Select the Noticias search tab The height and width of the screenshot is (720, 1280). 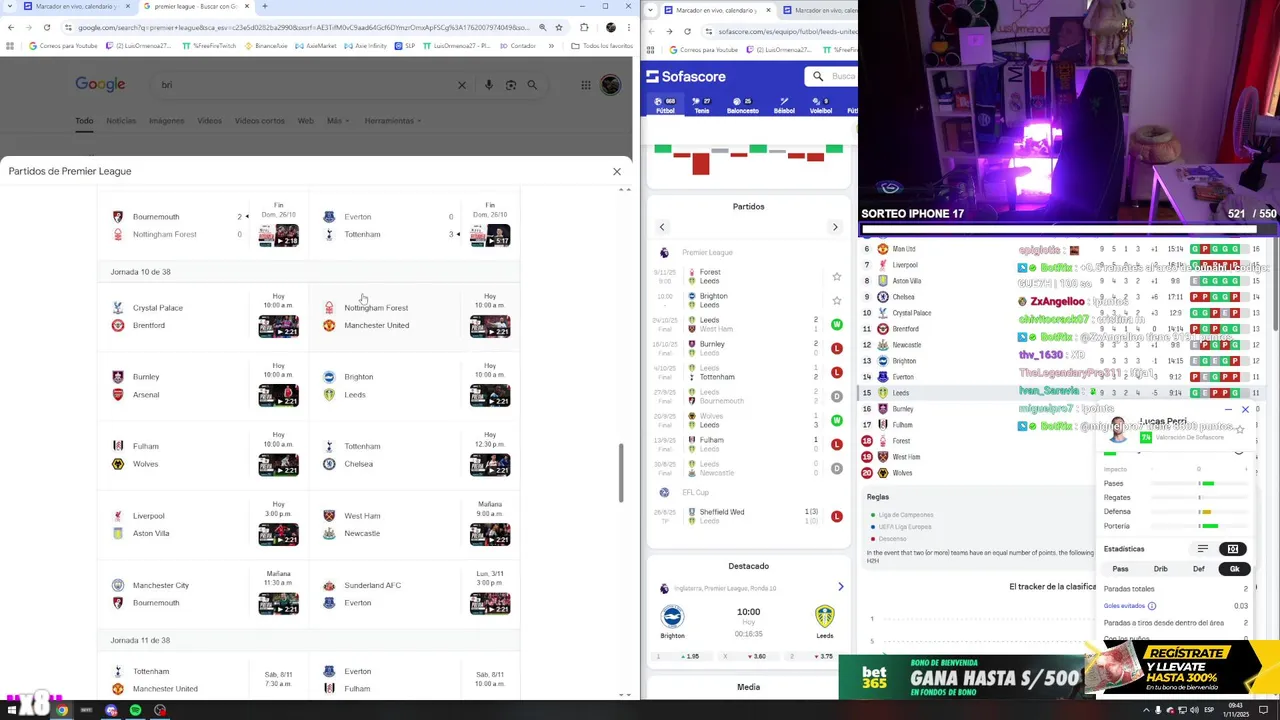click(x=121, y=121)
